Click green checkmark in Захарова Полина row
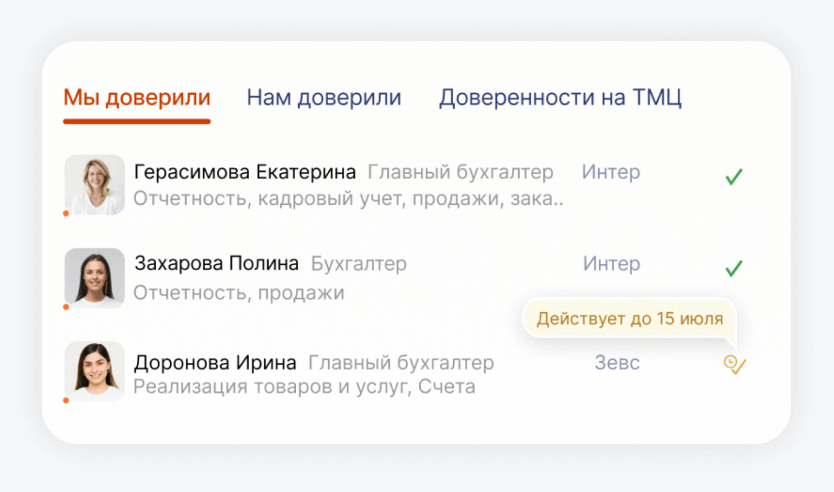834x492 pixels. pos(734,269)
